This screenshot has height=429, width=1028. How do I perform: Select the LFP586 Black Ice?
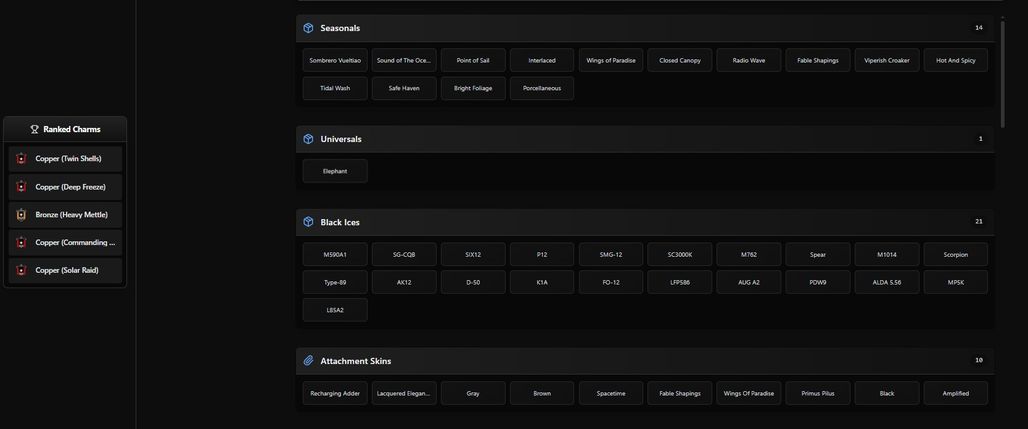[680, 282]
